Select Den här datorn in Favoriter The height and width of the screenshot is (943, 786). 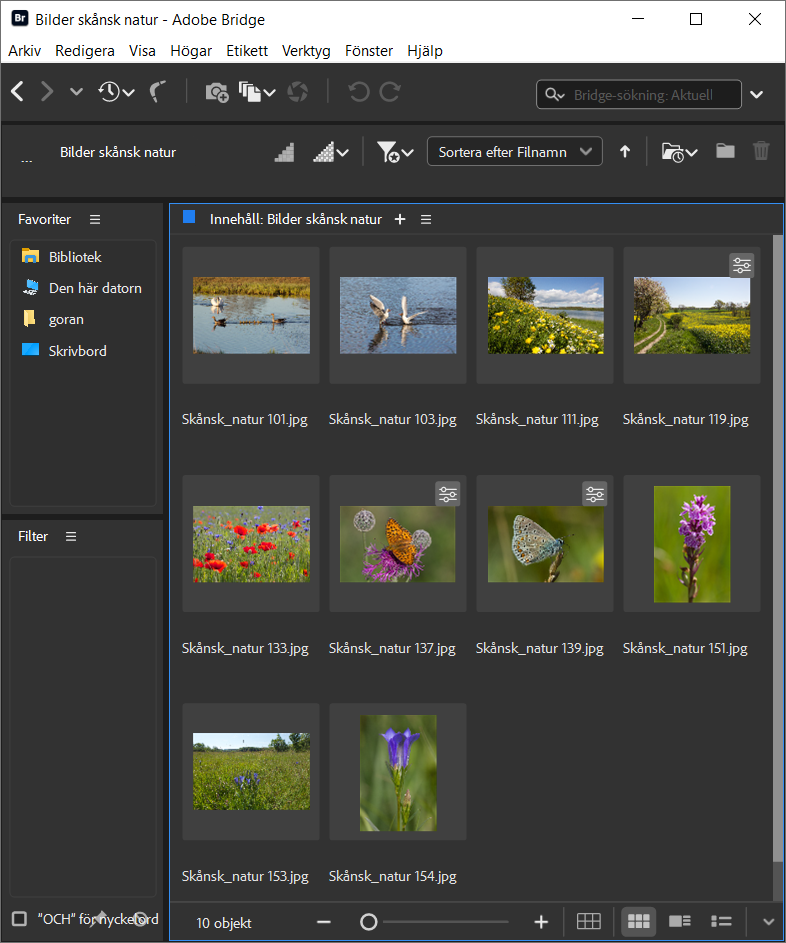pyautogui.click(x=95, y=288)
